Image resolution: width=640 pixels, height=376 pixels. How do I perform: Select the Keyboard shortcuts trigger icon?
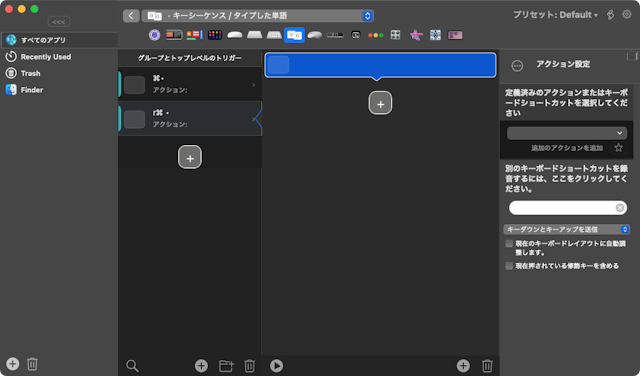[274, 35]
